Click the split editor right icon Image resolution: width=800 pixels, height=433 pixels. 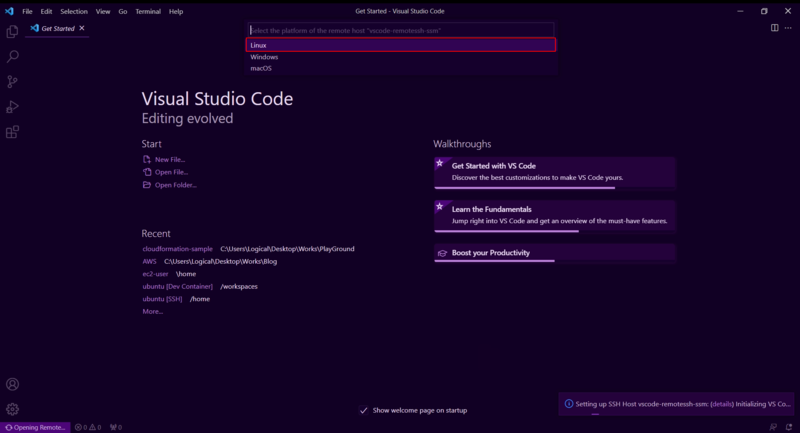[x=774, y=28]
